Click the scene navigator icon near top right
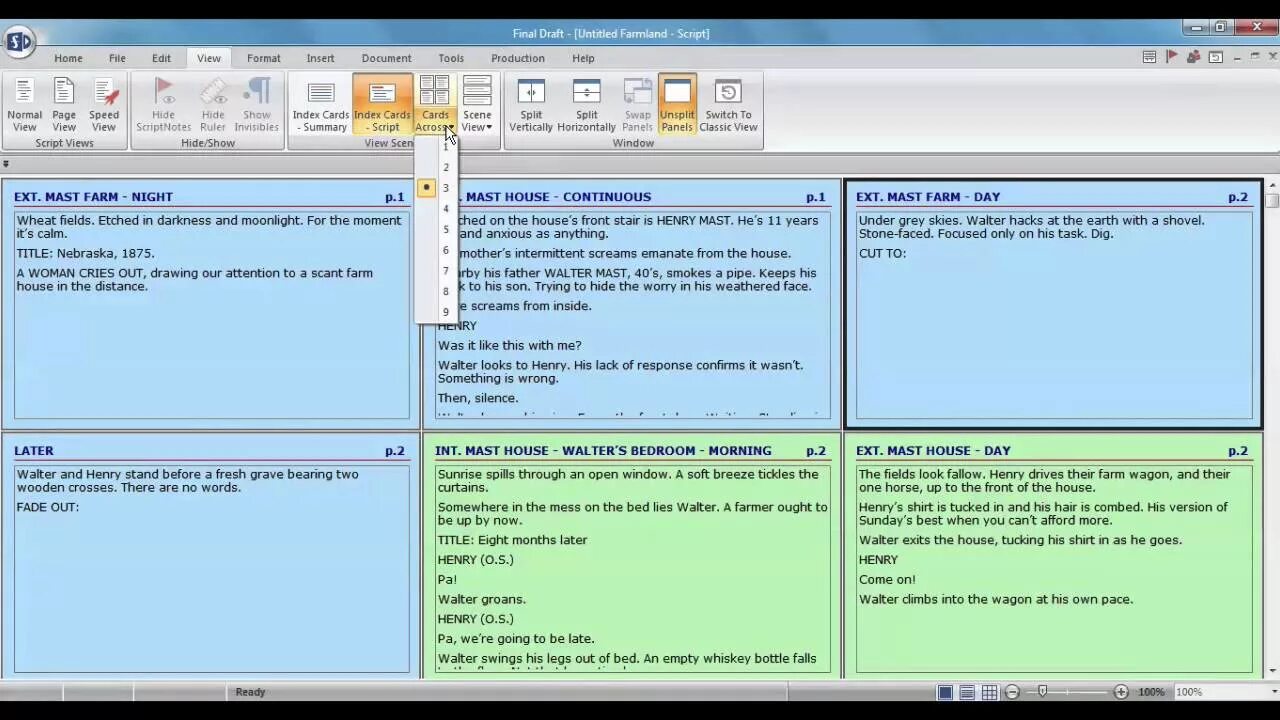The width and height of the screenshot is (1280, 720). click(1150, 57)
